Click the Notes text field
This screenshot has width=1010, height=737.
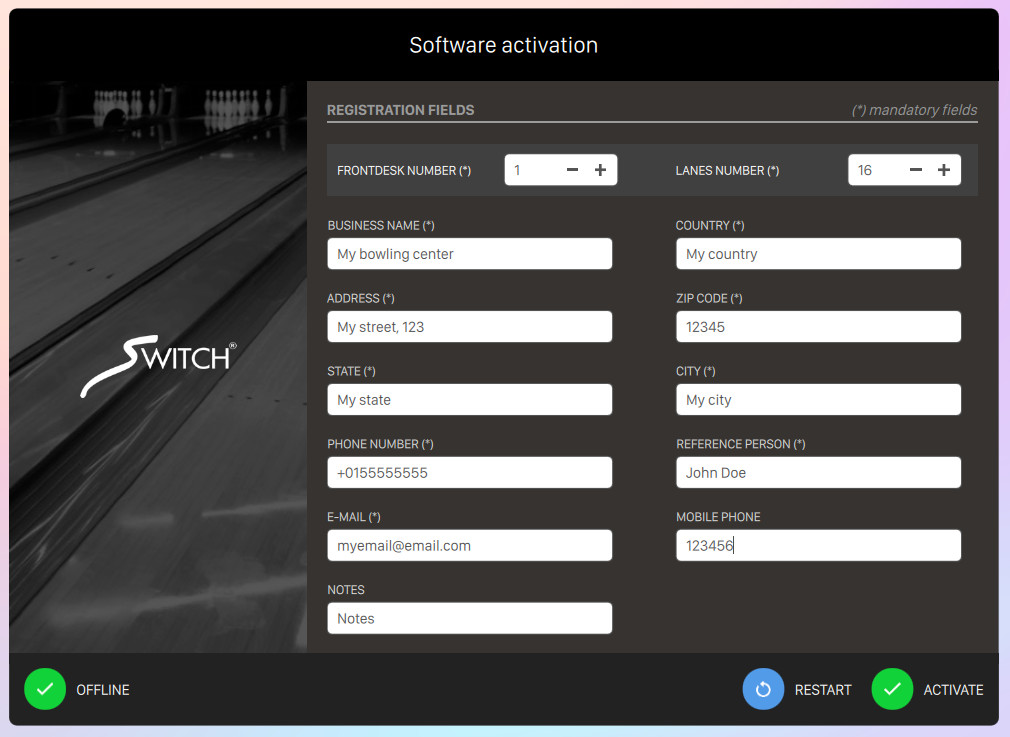469,619
